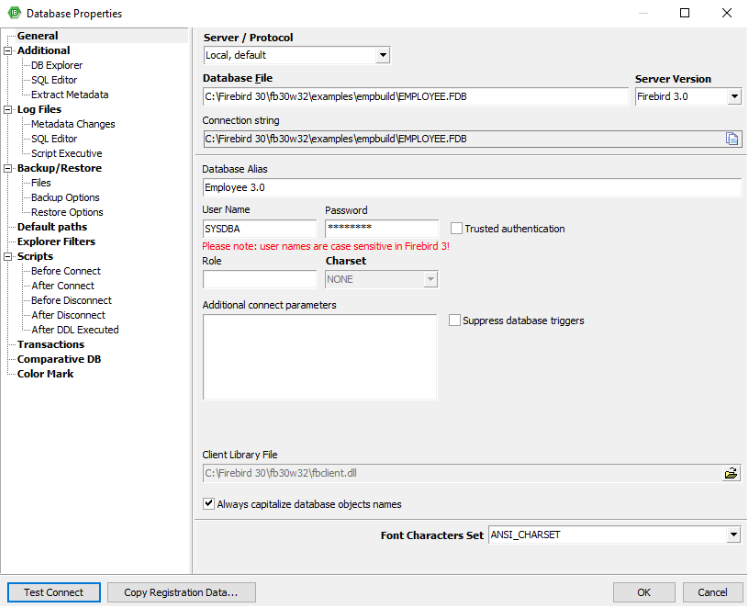Open the Server / Protocol dropdown
This screenshot has height=606, width=747.
point(383,56)
